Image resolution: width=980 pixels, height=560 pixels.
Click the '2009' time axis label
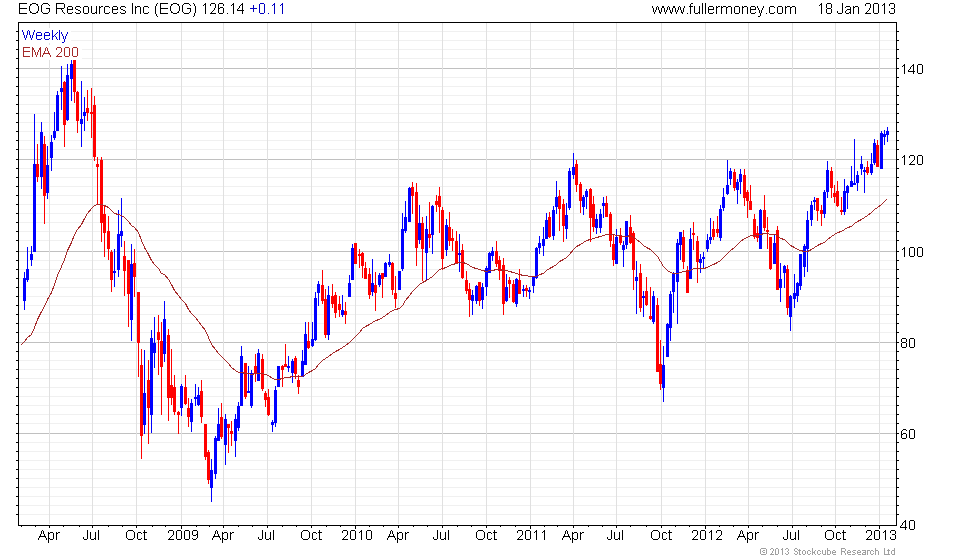pyautogui.click(x=182, y=535)
